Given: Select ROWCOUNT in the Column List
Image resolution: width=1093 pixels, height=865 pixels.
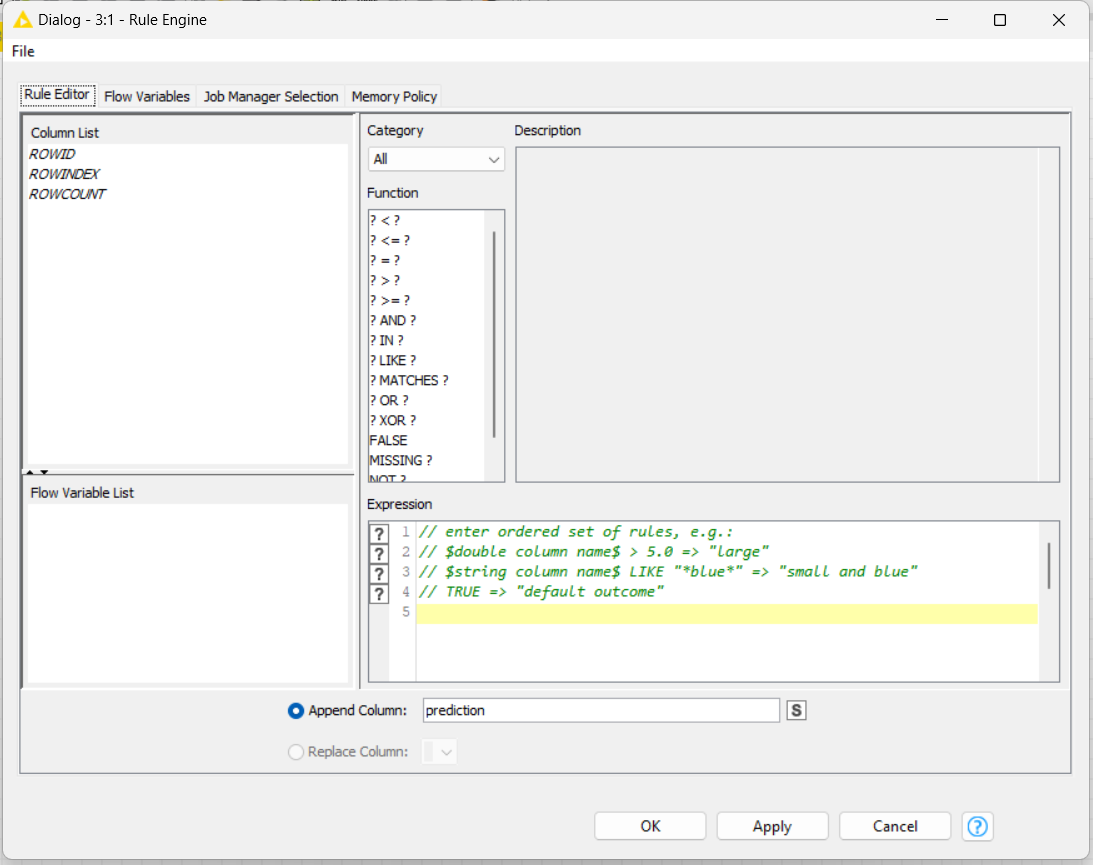Looking at the screenshot, I should click(67, 194).
